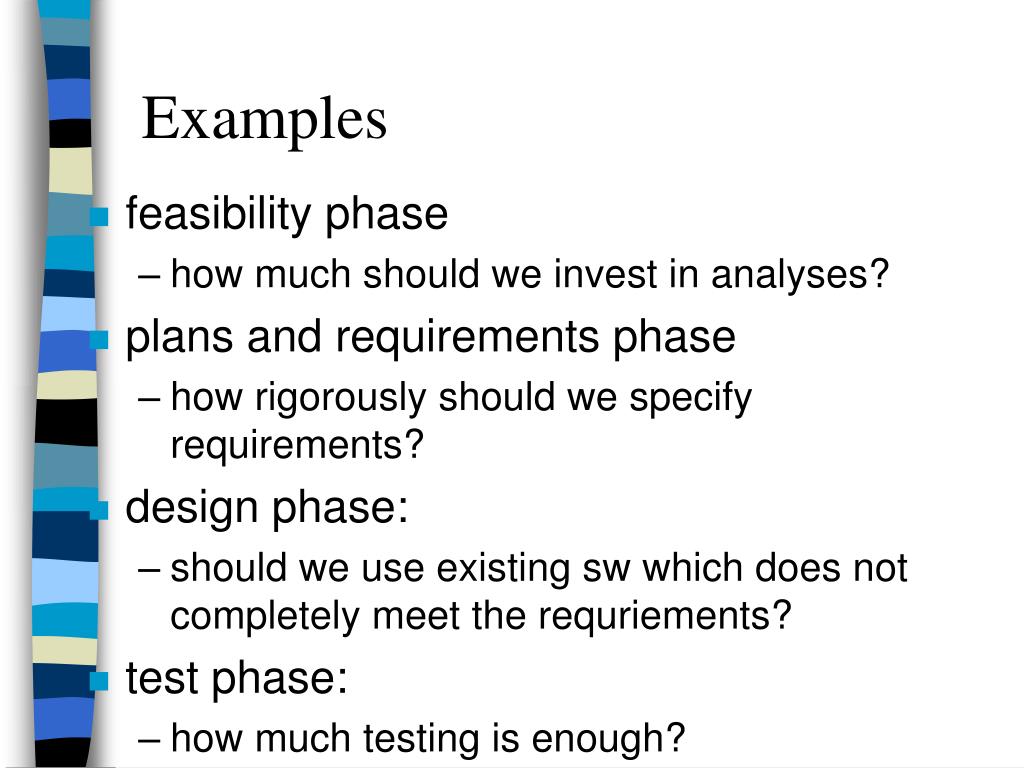This screenshot has height=768, width=1024.
Task: Click the design phase: heading
Action: point(266,508)
